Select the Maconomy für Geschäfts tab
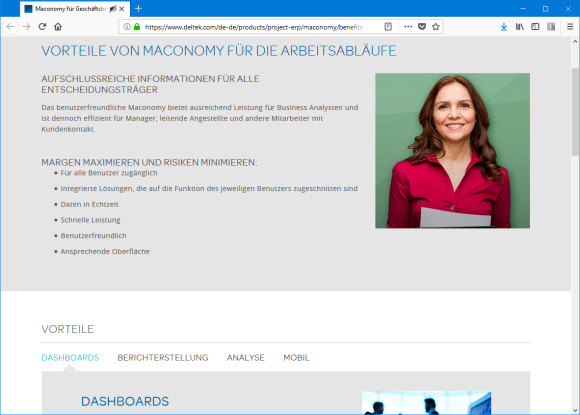 coord(75,9)
